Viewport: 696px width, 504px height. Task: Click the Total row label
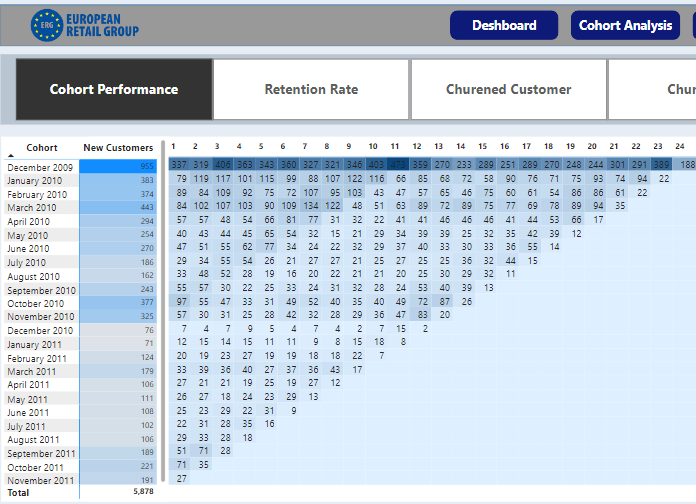click(x=19, y=493)
